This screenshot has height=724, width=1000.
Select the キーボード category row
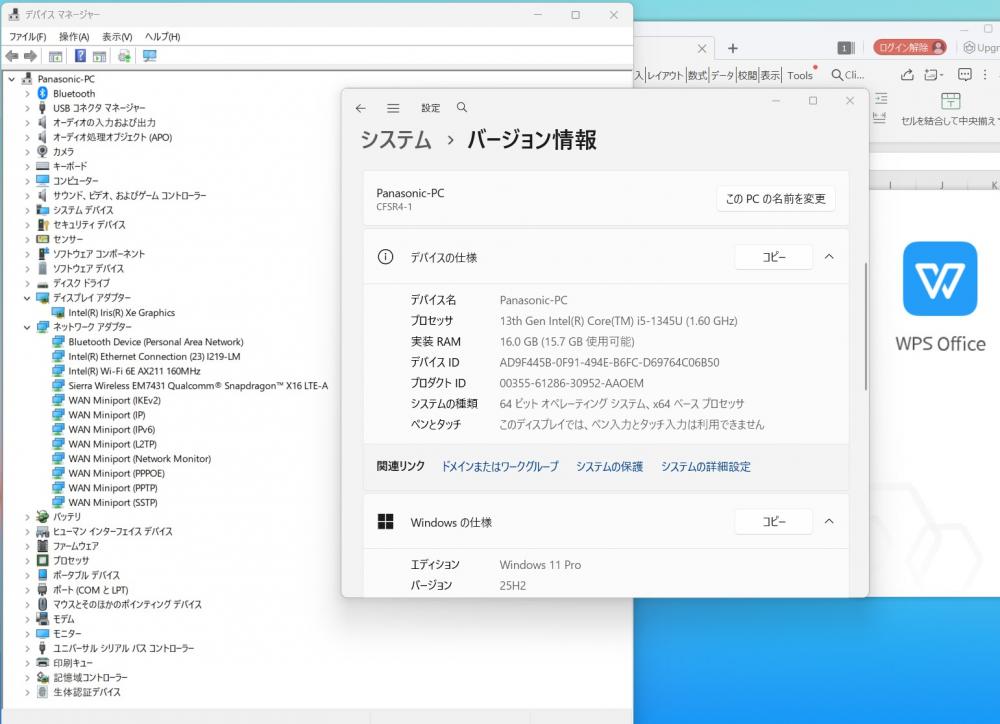pyautogui.click(x=62, y=166)
